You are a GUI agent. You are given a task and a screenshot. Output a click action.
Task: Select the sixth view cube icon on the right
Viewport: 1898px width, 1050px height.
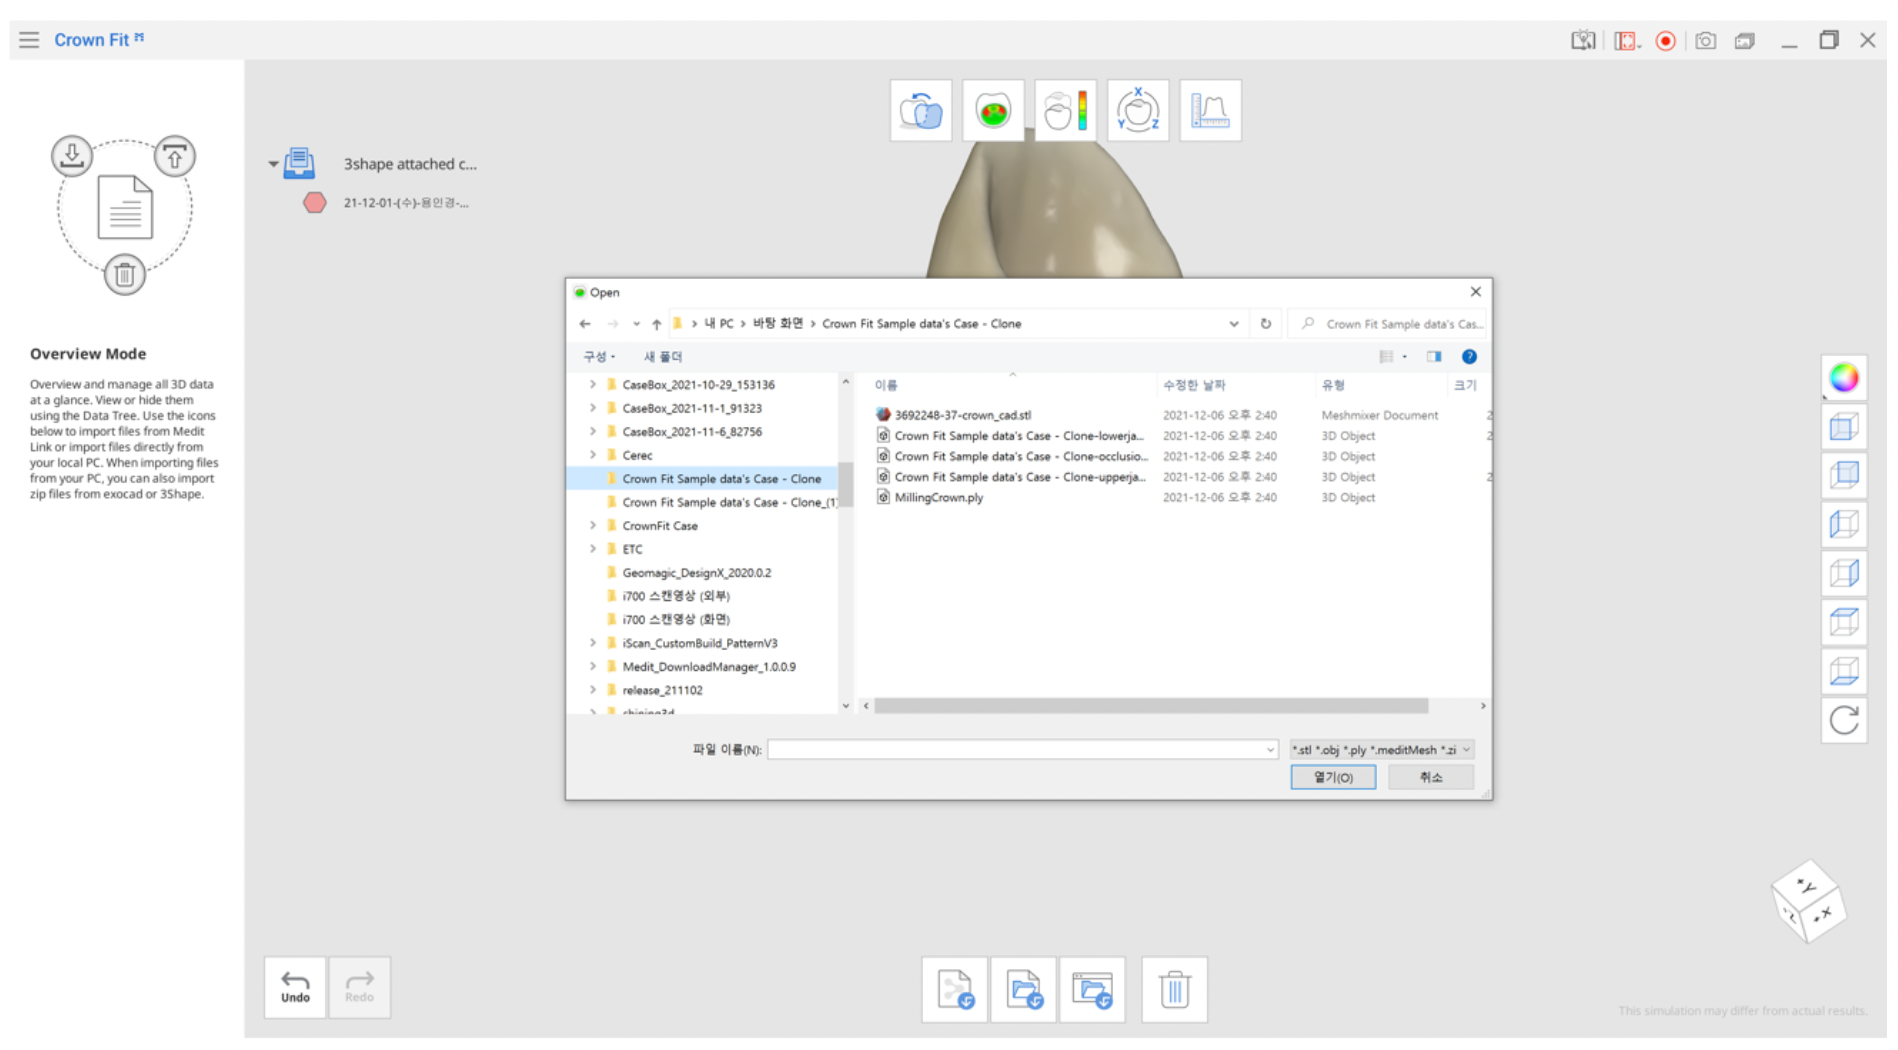point(1844,670)
